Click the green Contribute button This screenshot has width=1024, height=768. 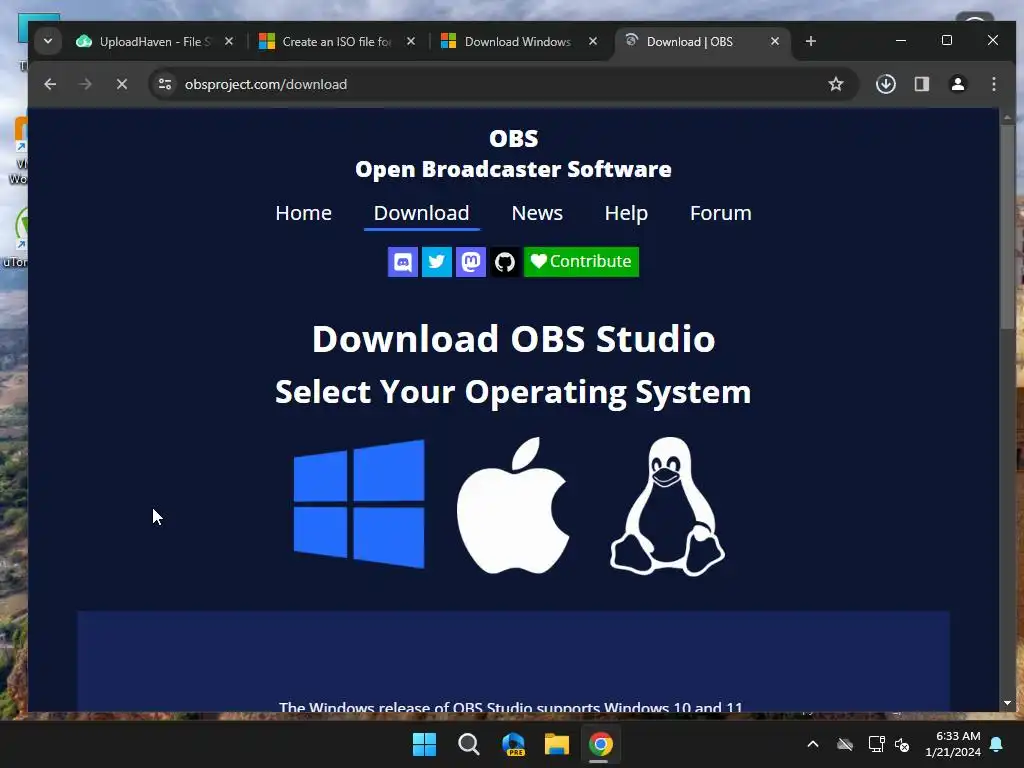(x=581, y=262)
